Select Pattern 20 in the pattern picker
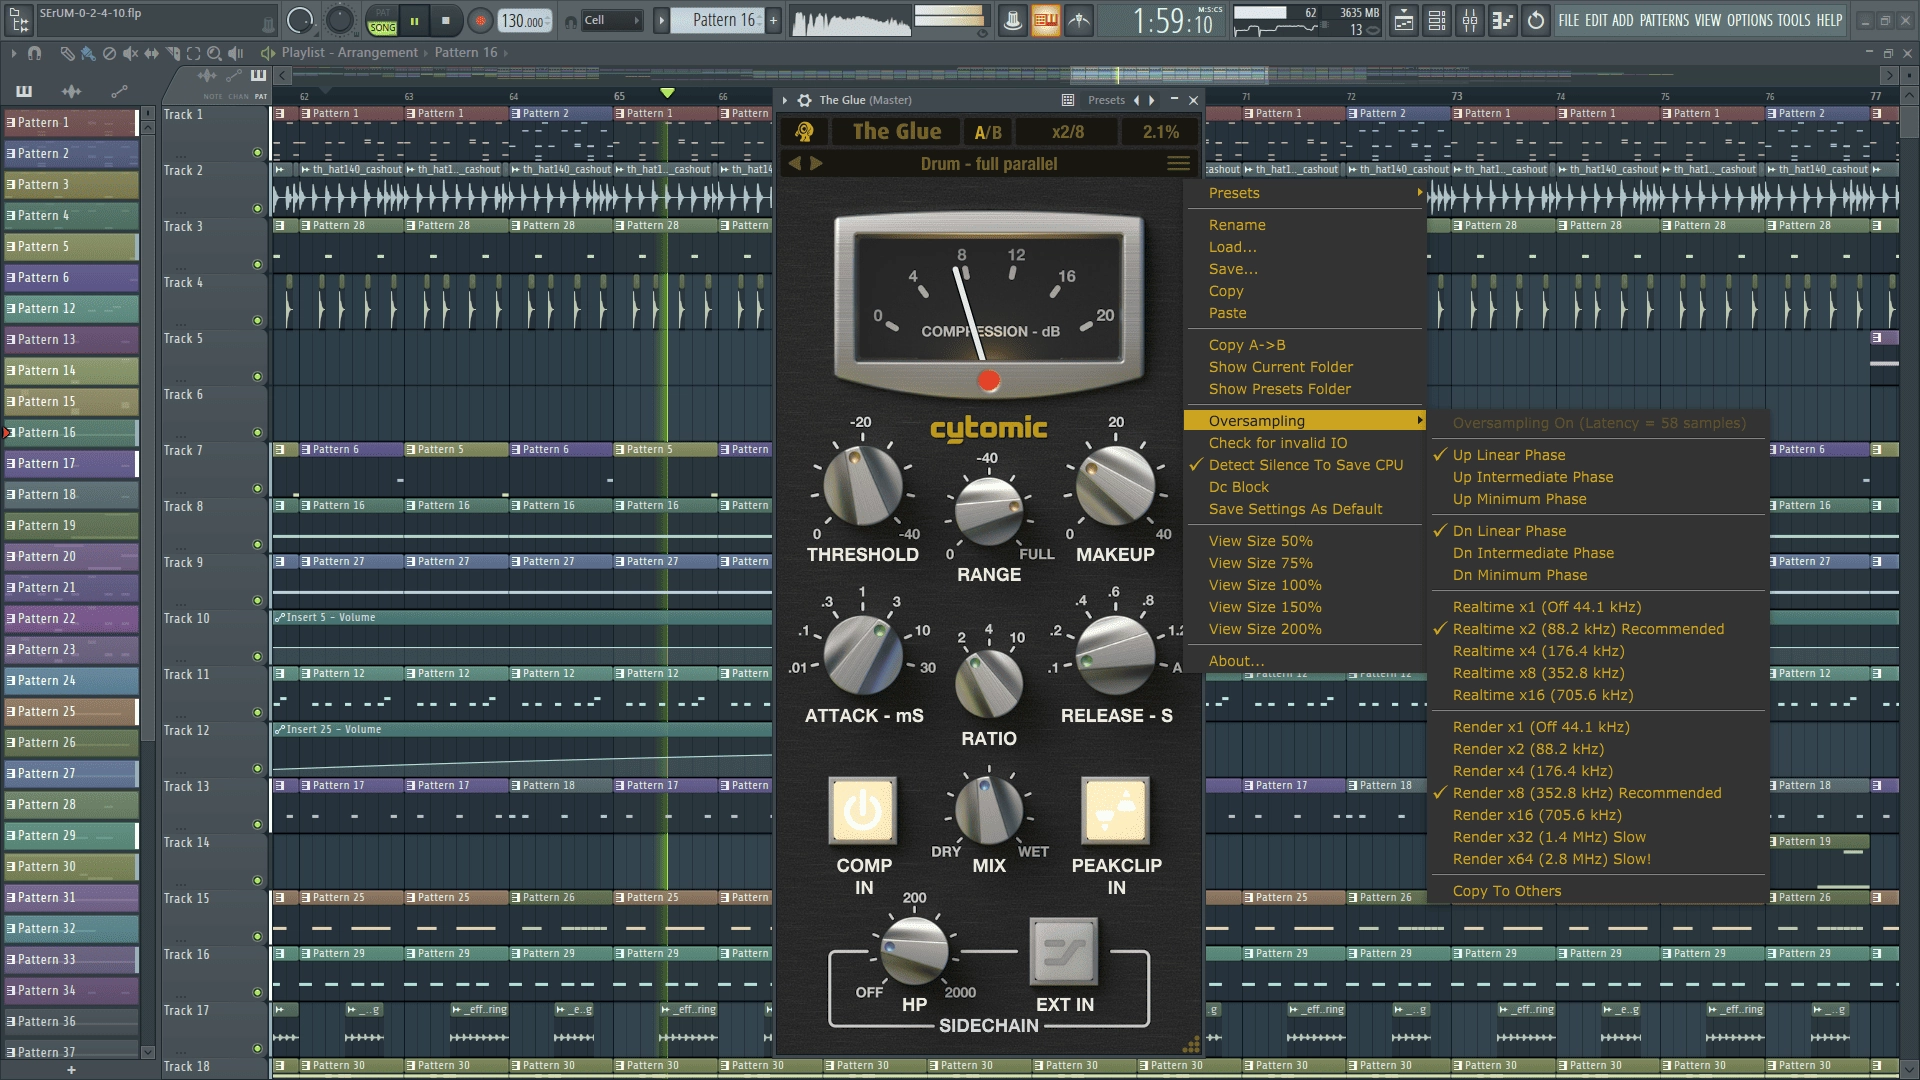This screenshot has height=1080, width=1920. pyautogui.click(x=71, y=556)
